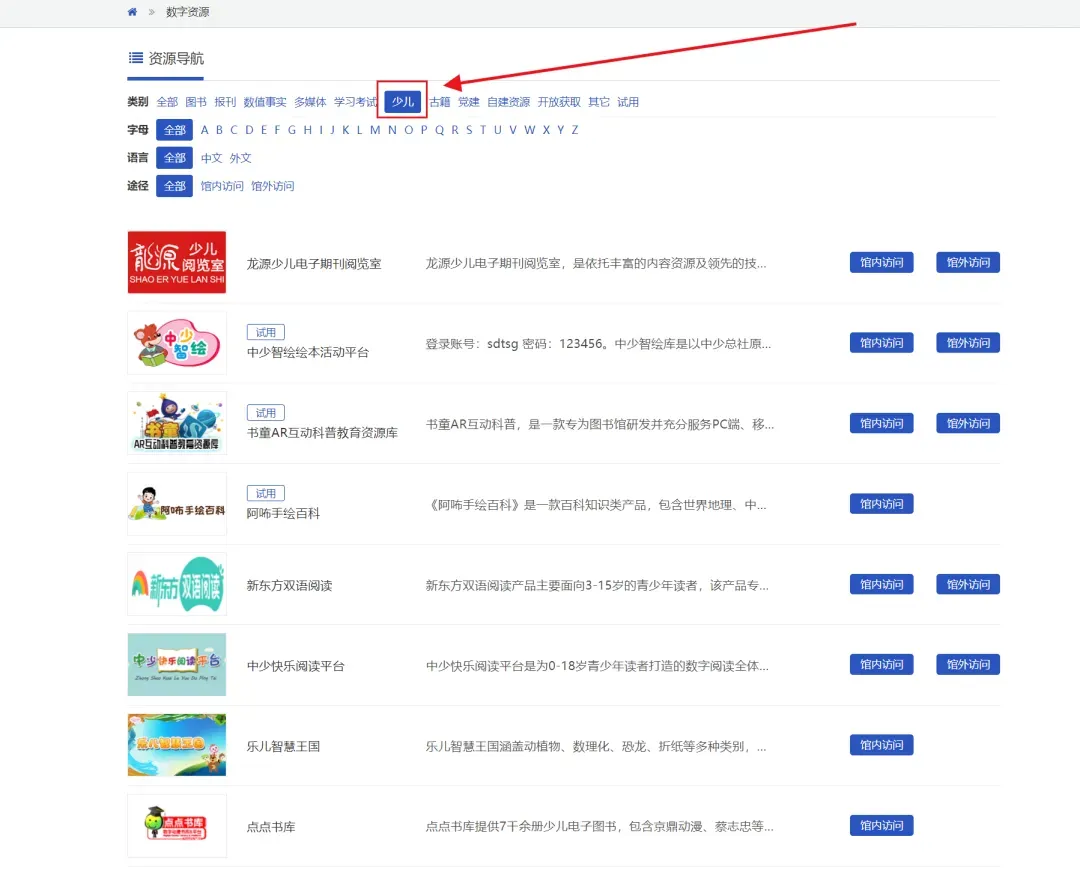The width and height of the screenshot is (1080, 875).
Task: Filter language by 中文
Action: click(211, 158)
